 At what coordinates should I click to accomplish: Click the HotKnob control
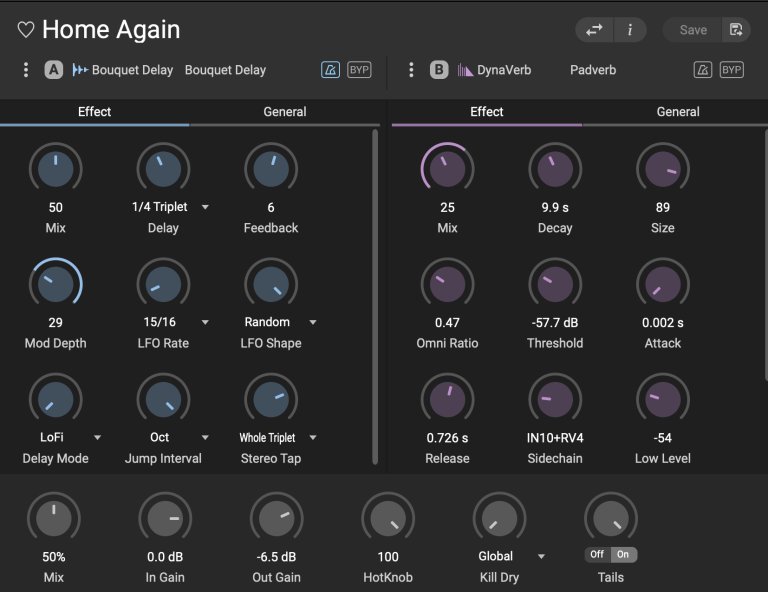pos(388,519)
